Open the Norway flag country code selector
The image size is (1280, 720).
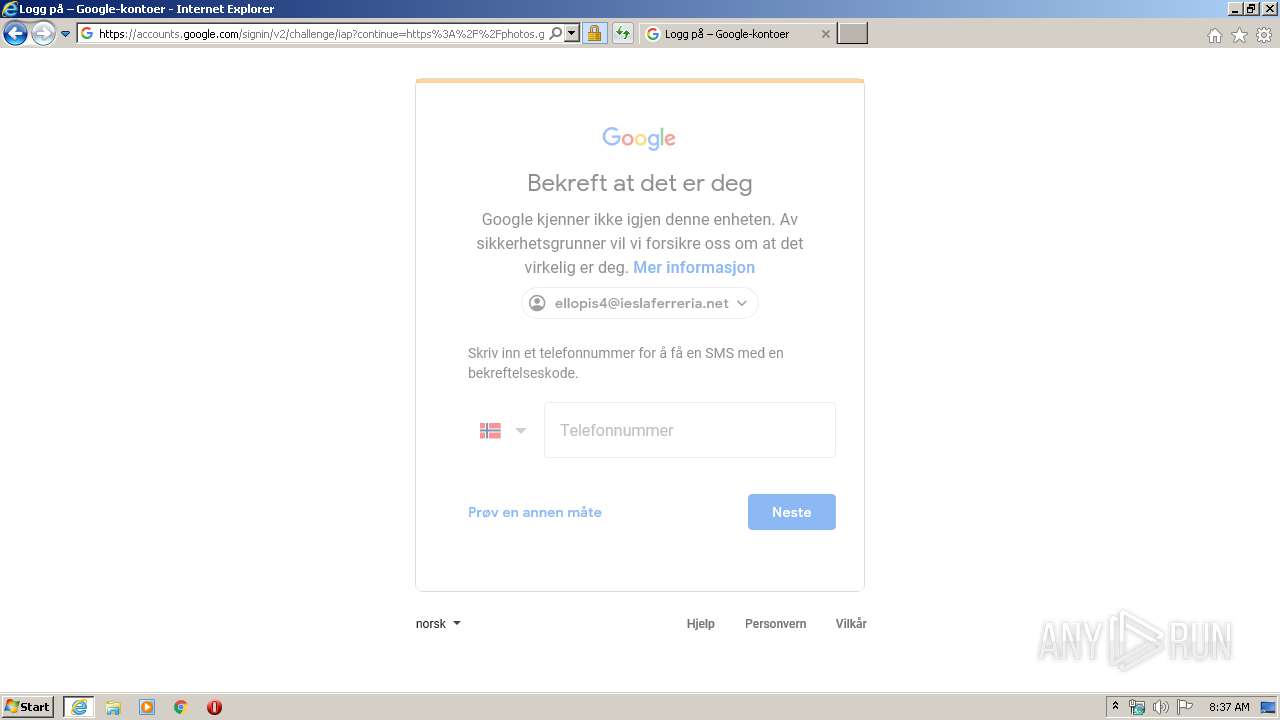(x=502, y=430)
